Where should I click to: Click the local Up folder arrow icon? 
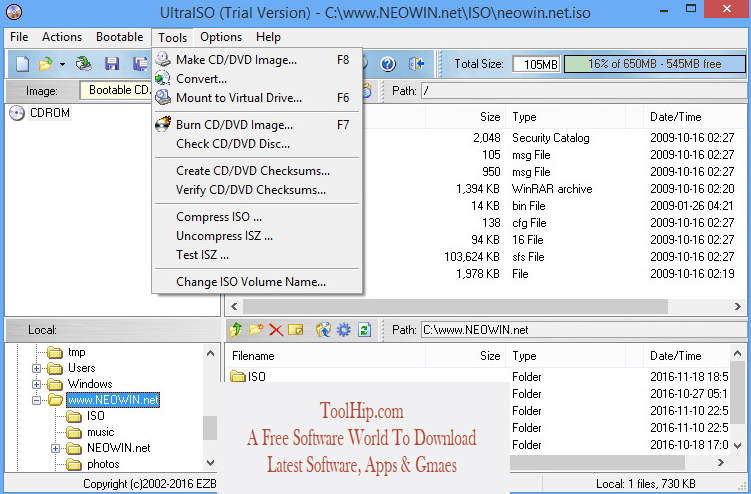pos(236,330)
